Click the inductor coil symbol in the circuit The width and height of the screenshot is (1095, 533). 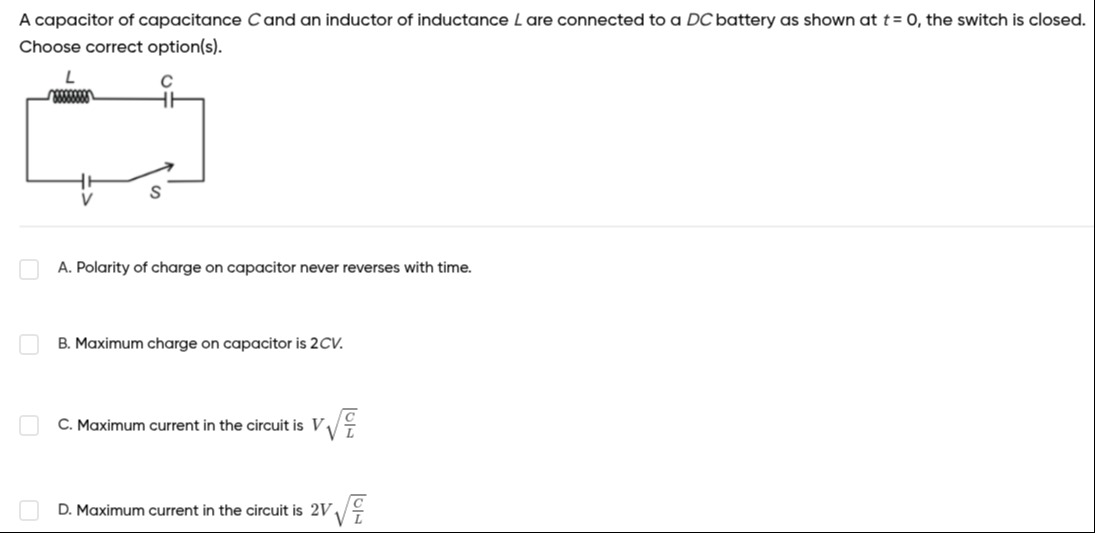[71, 98]
